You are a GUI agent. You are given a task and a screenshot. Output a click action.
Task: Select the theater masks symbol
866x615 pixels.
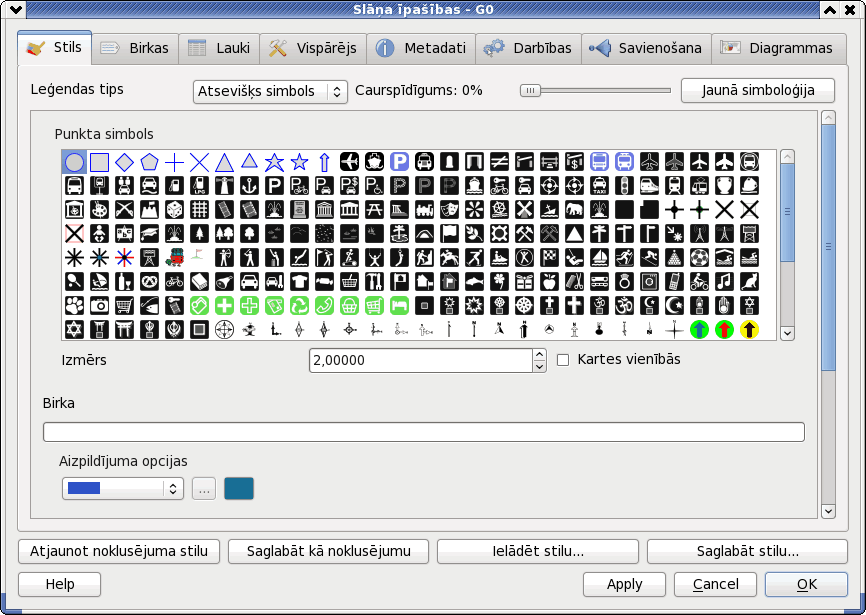[x=450, y=210]
